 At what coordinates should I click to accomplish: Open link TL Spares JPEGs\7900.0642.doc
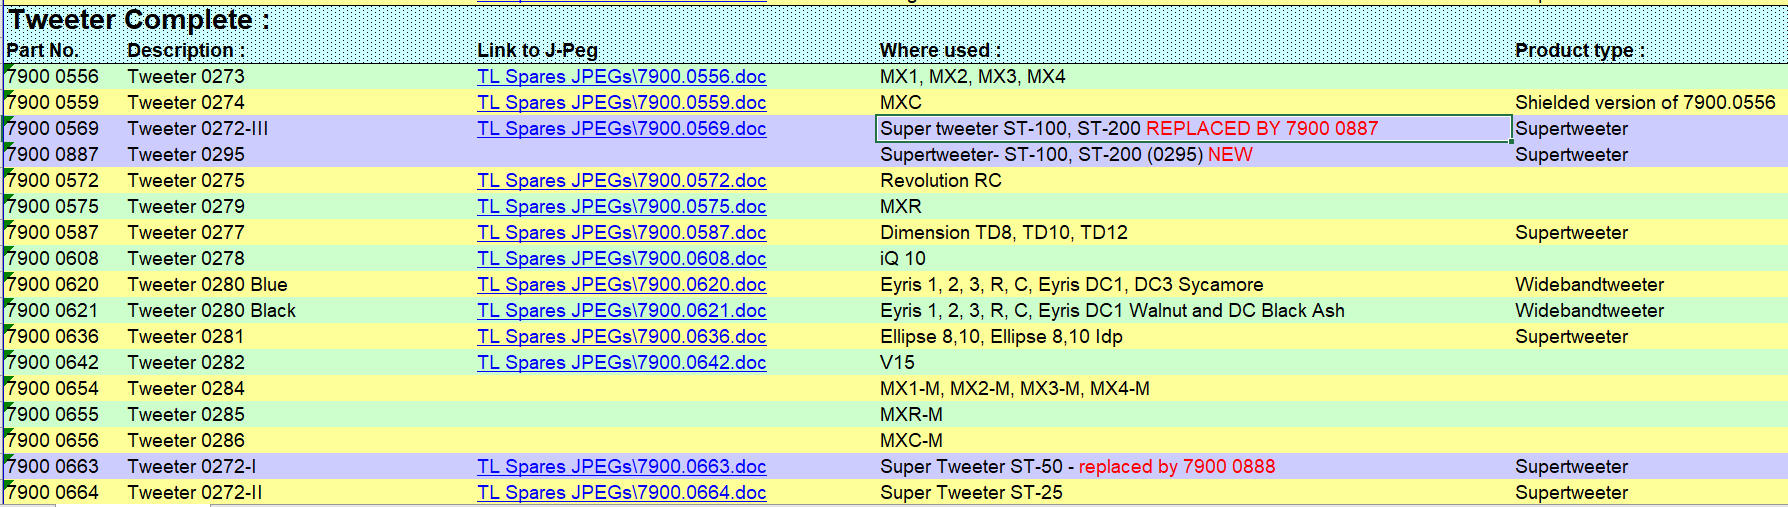pos(621,363)
